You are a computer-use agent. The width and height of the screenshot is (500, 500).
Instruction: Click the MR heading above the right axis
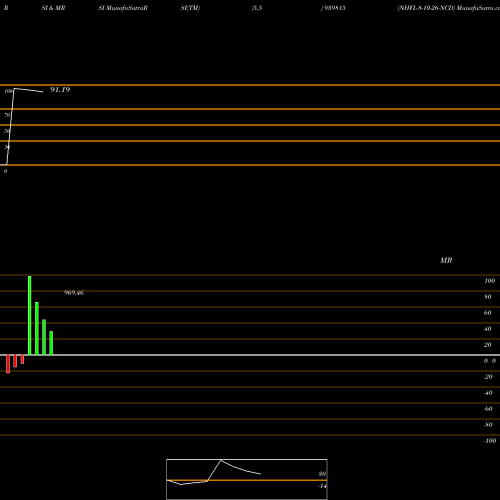(446, 260)
